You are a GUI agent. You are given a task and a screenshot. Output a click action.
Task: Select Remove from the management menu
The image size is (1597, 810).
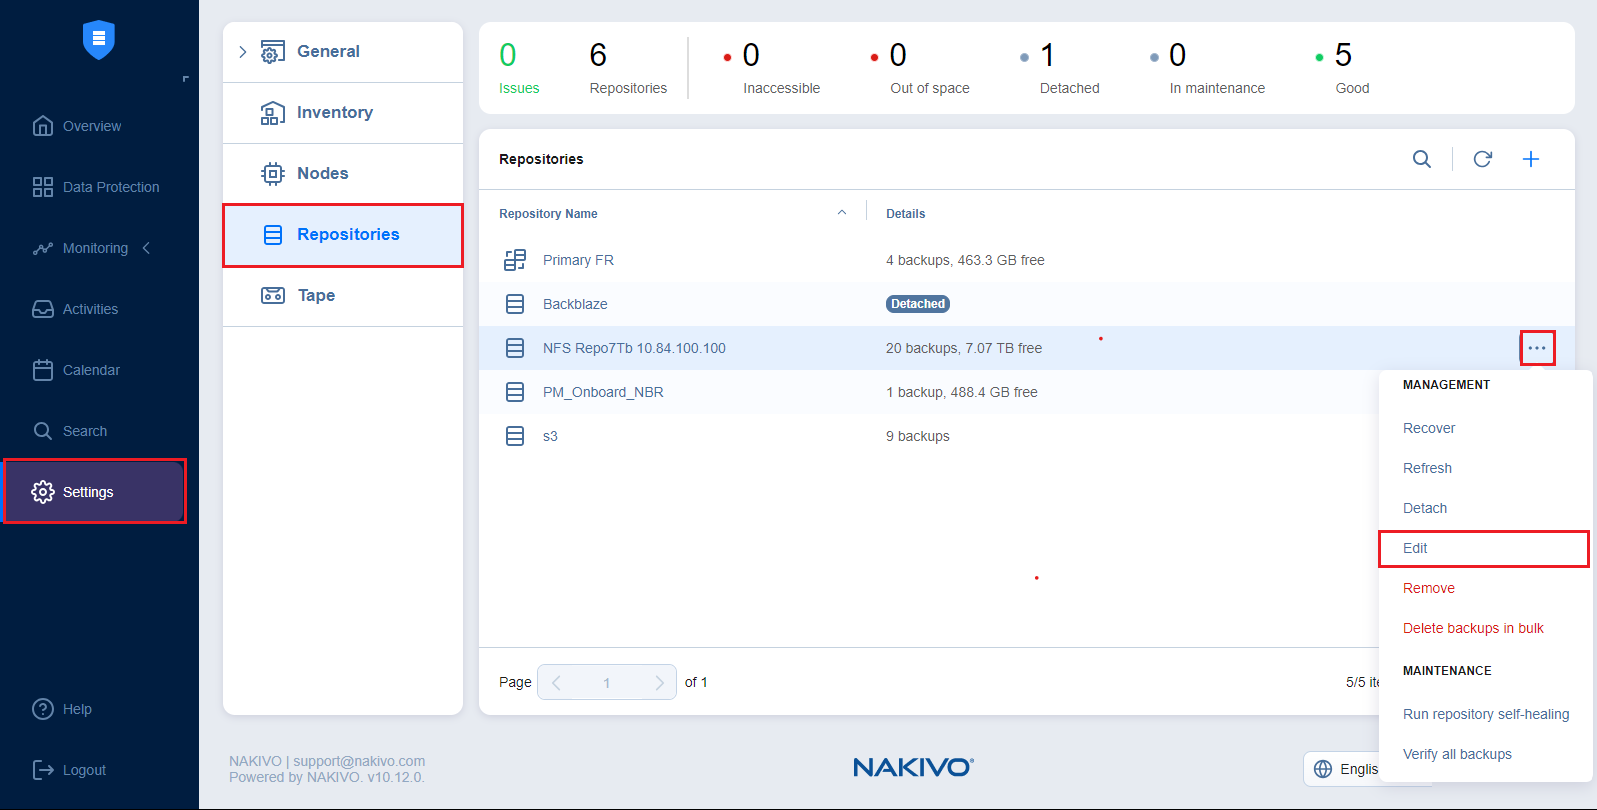tap(1428, 588)
